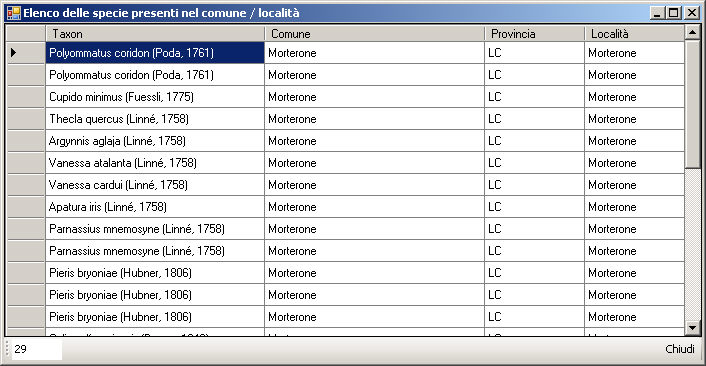Click the vertical scrollbar thumb
Image resolution: width=706 pixels, height=366 pixels.
coord(692,104)
